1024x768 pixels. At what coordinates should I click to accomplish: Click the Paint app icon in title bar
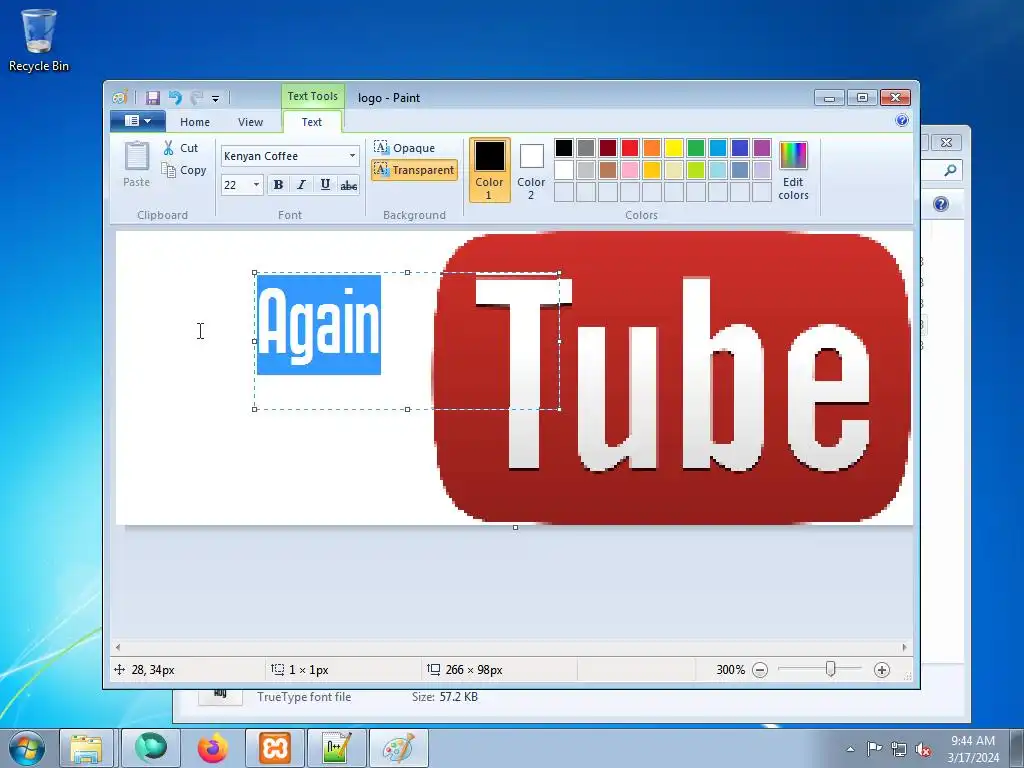[x=120, y=98]
